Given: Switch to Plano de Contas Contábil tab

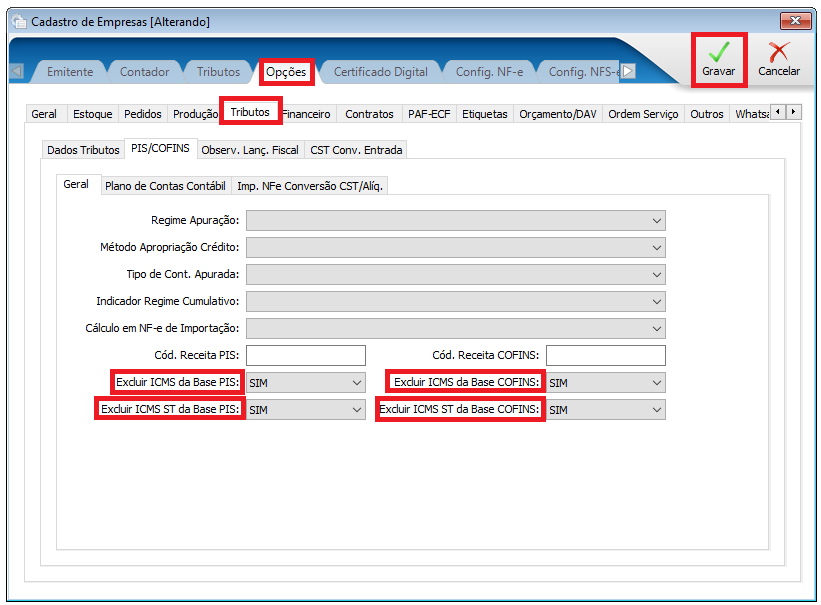Looking at the screenshot, I should pyautogui.click(x=165, y=186).
